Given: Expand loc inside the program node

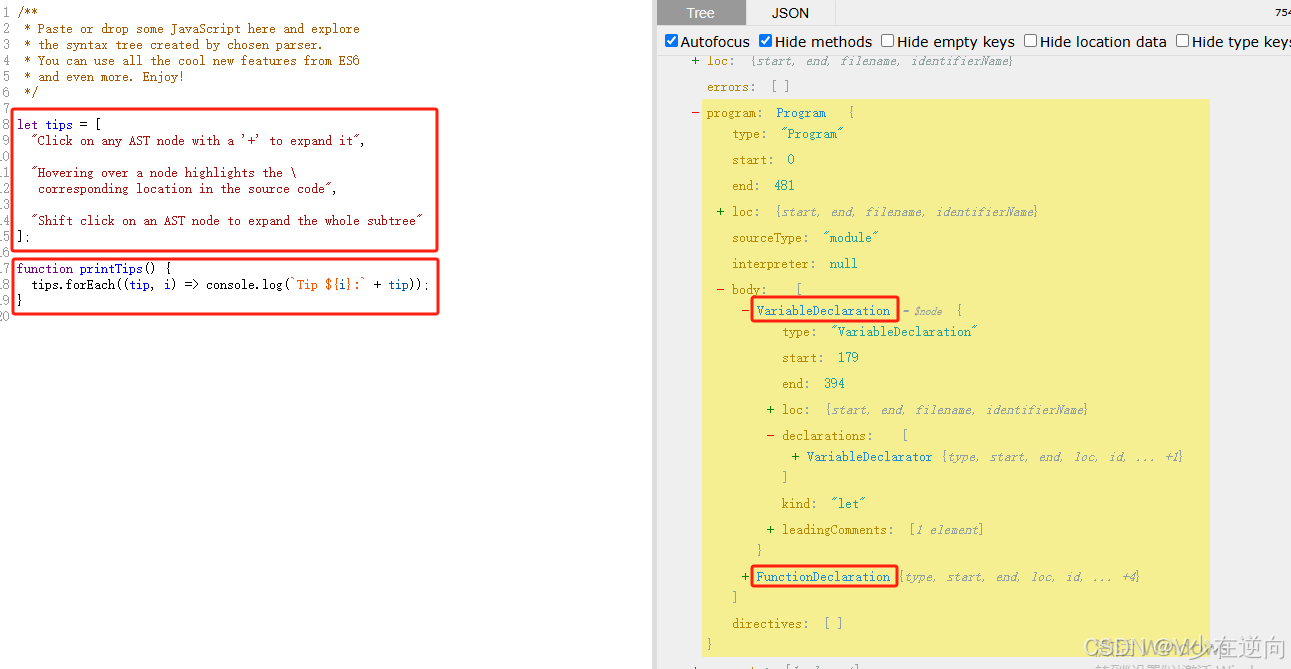Looking at the screenshot, I should (719, 211).
